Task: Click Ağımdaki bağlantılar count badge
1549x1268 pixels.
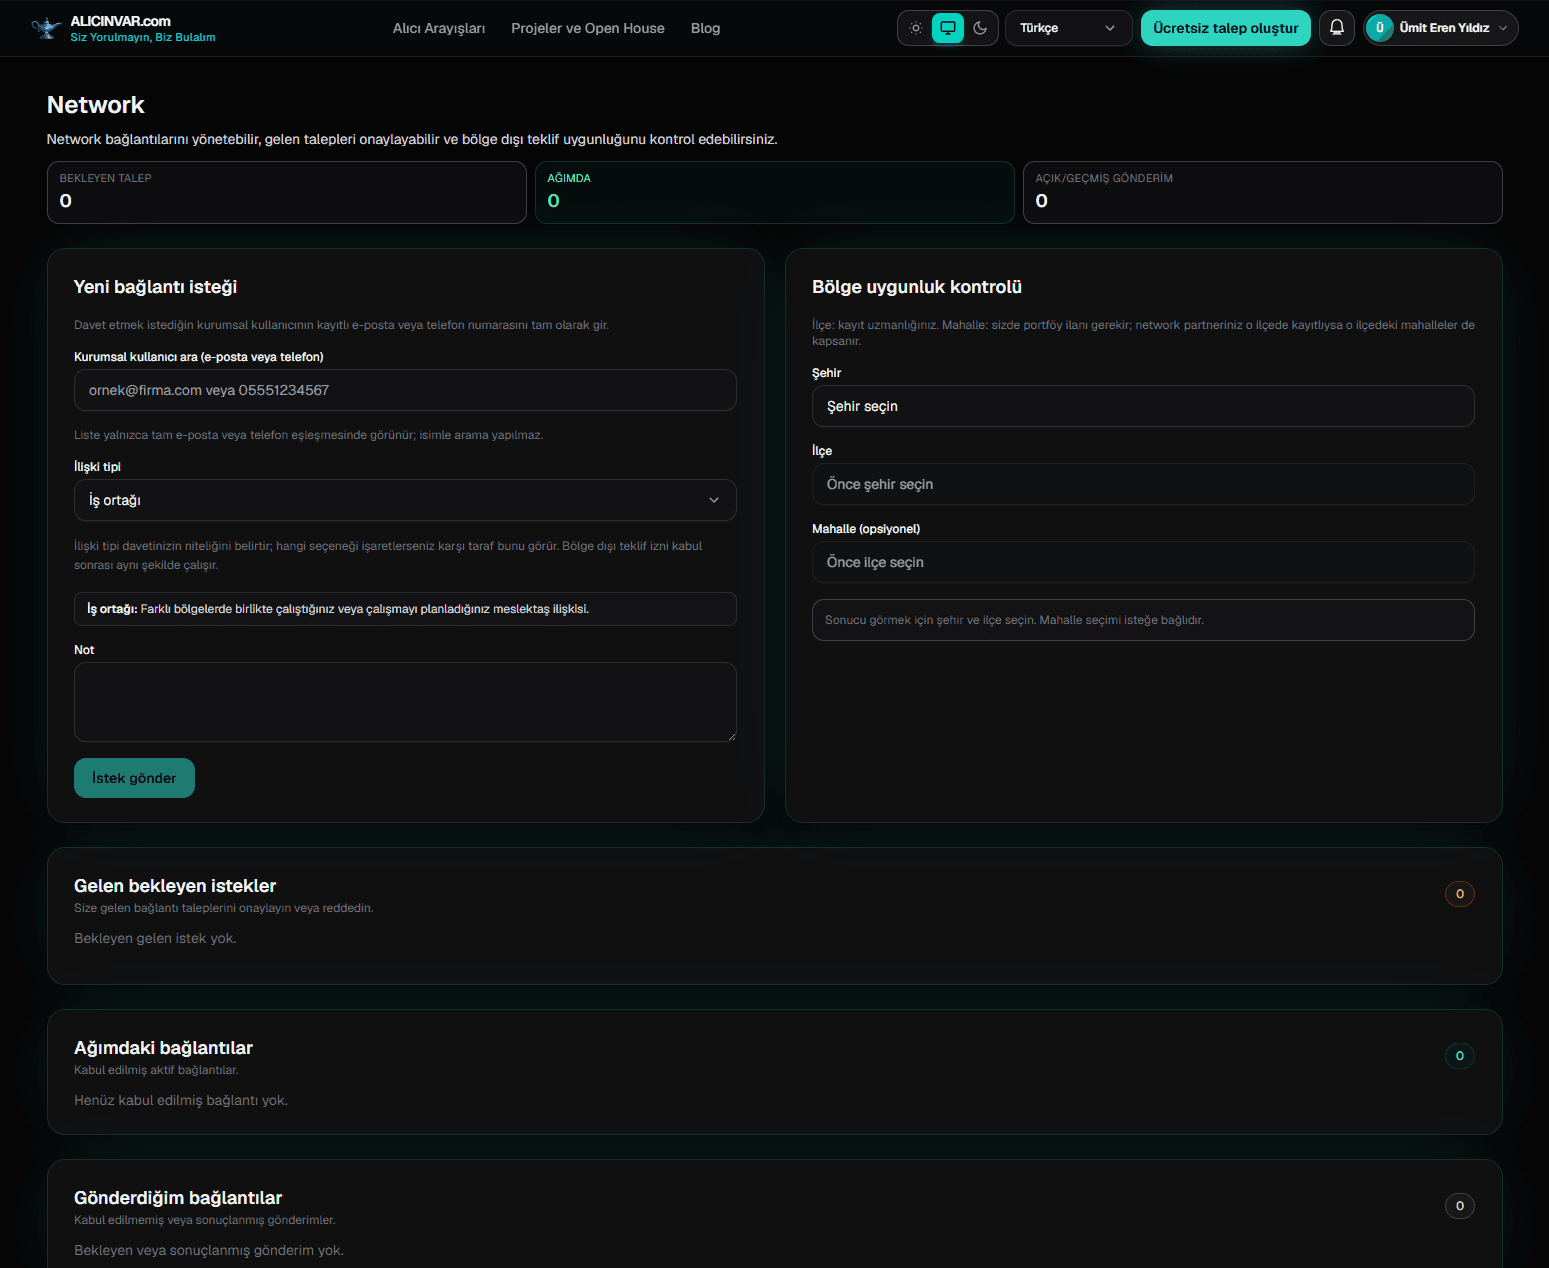Action: click(x=1460, y=1056)
